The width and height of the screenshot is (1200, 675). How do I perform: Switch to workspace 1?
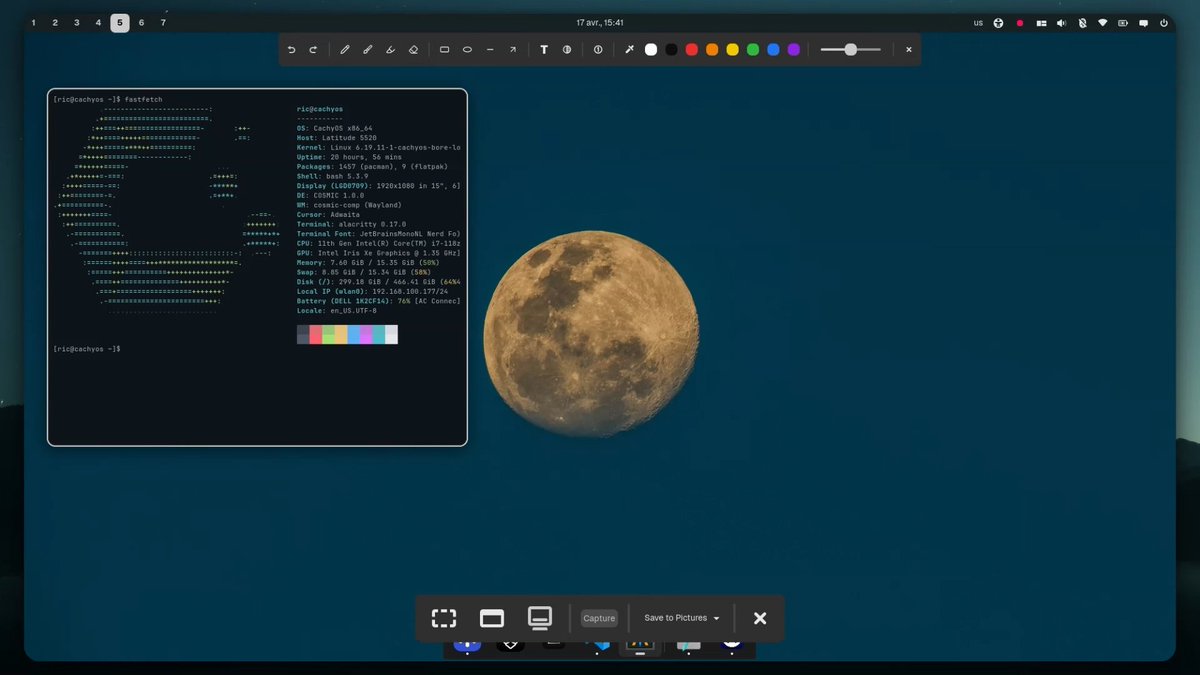tap(33, 22)
